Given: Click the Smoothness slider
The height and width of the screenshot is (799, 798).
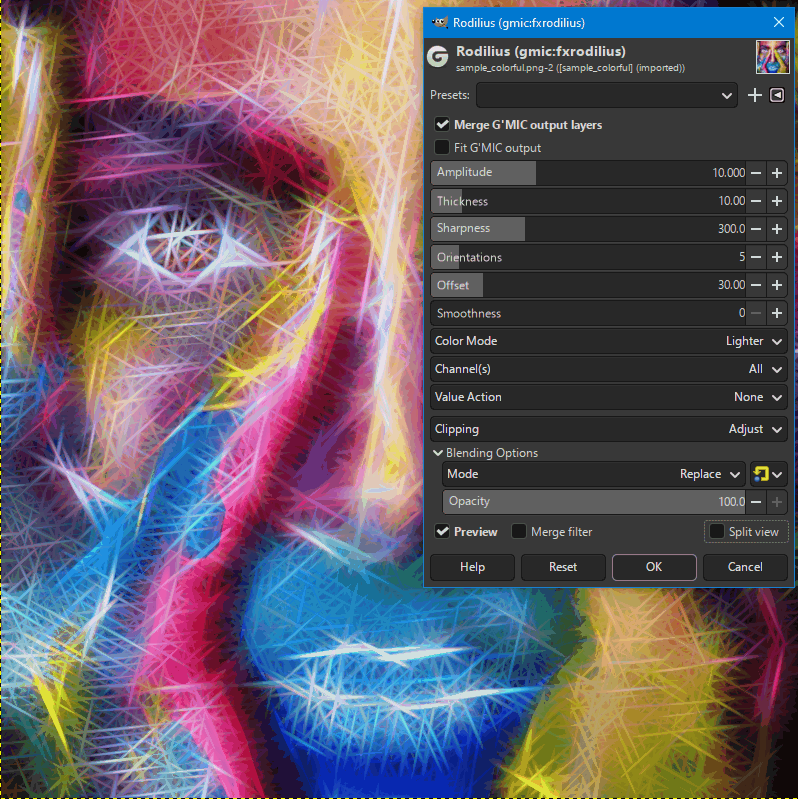Looking at the screenshot, I should 588,313.
